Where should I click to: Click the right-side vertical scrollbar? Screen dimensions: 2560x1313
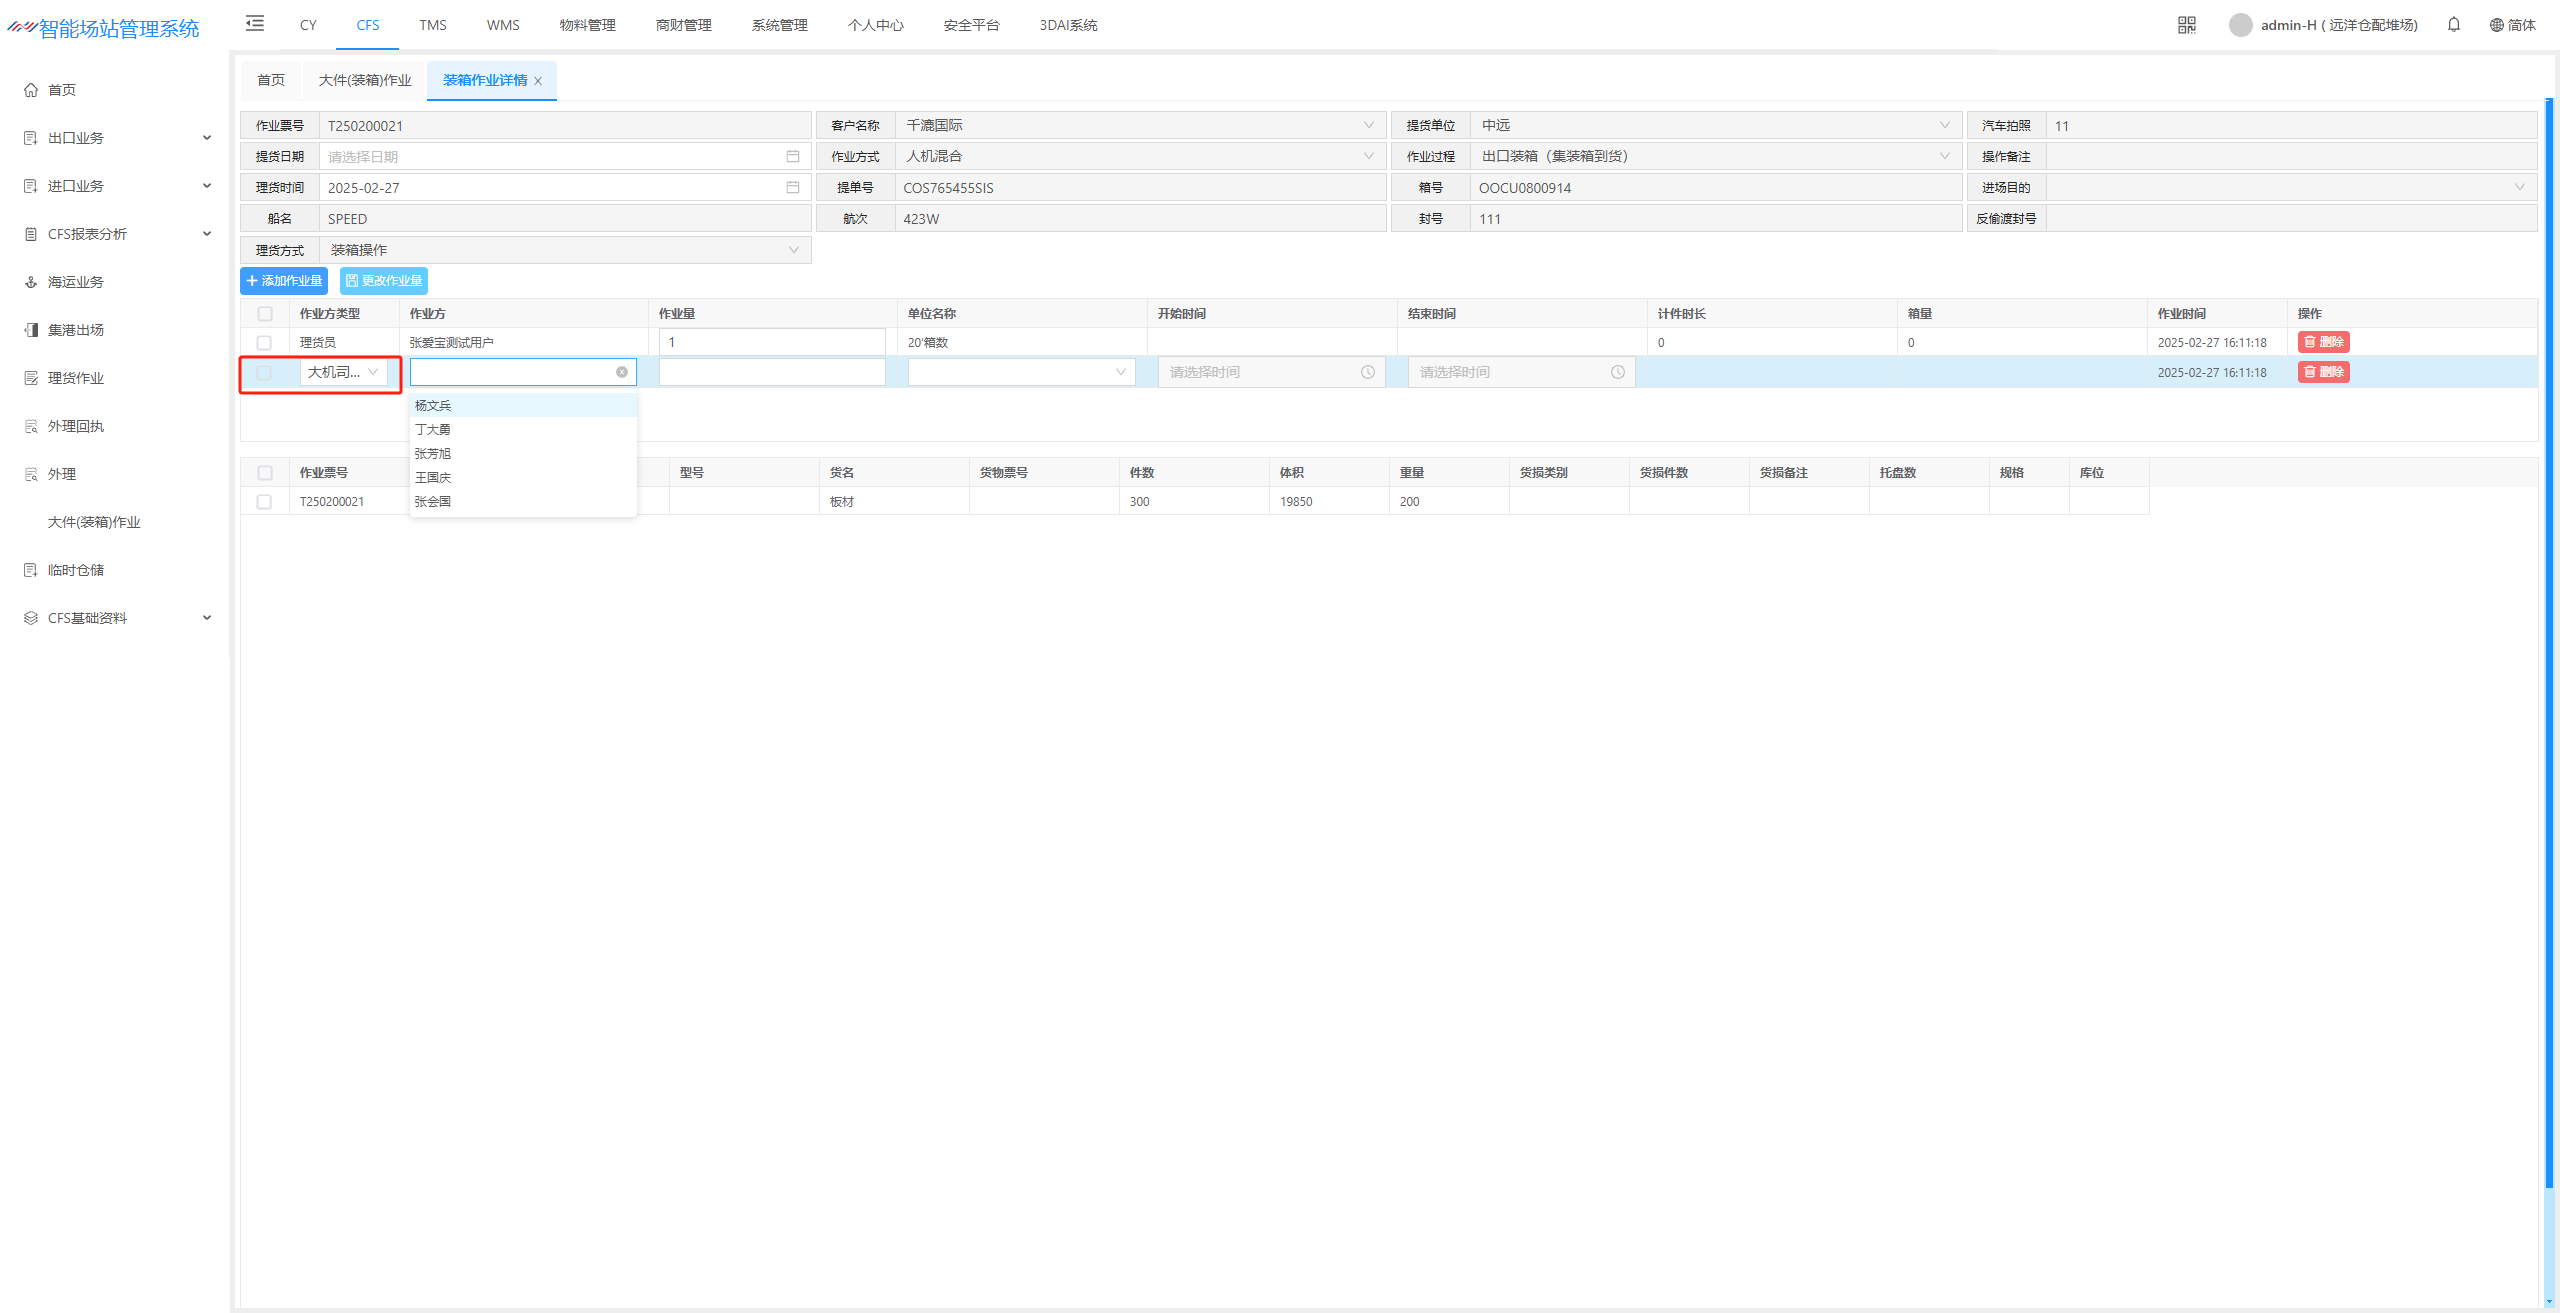click(x=2548, y=640)
